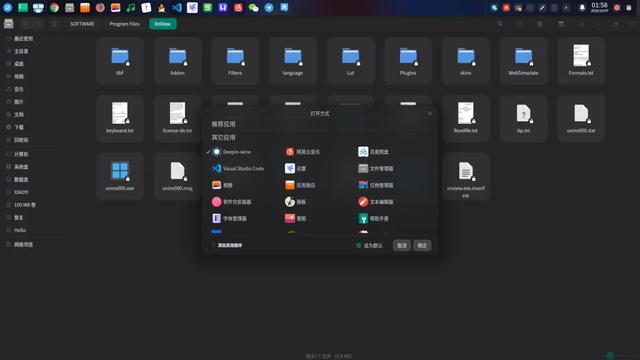The height and width of the screenshot is (360, 640).
Task: Select 相册 in the open-with dialog
Action: click(x=222, y=185)
